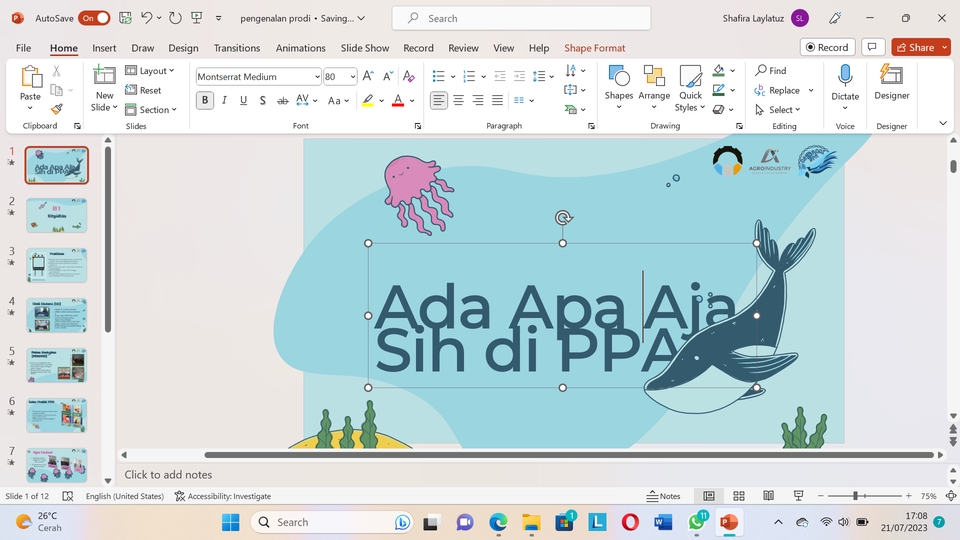Toggle Italic formatting

[x=224, y=100]
